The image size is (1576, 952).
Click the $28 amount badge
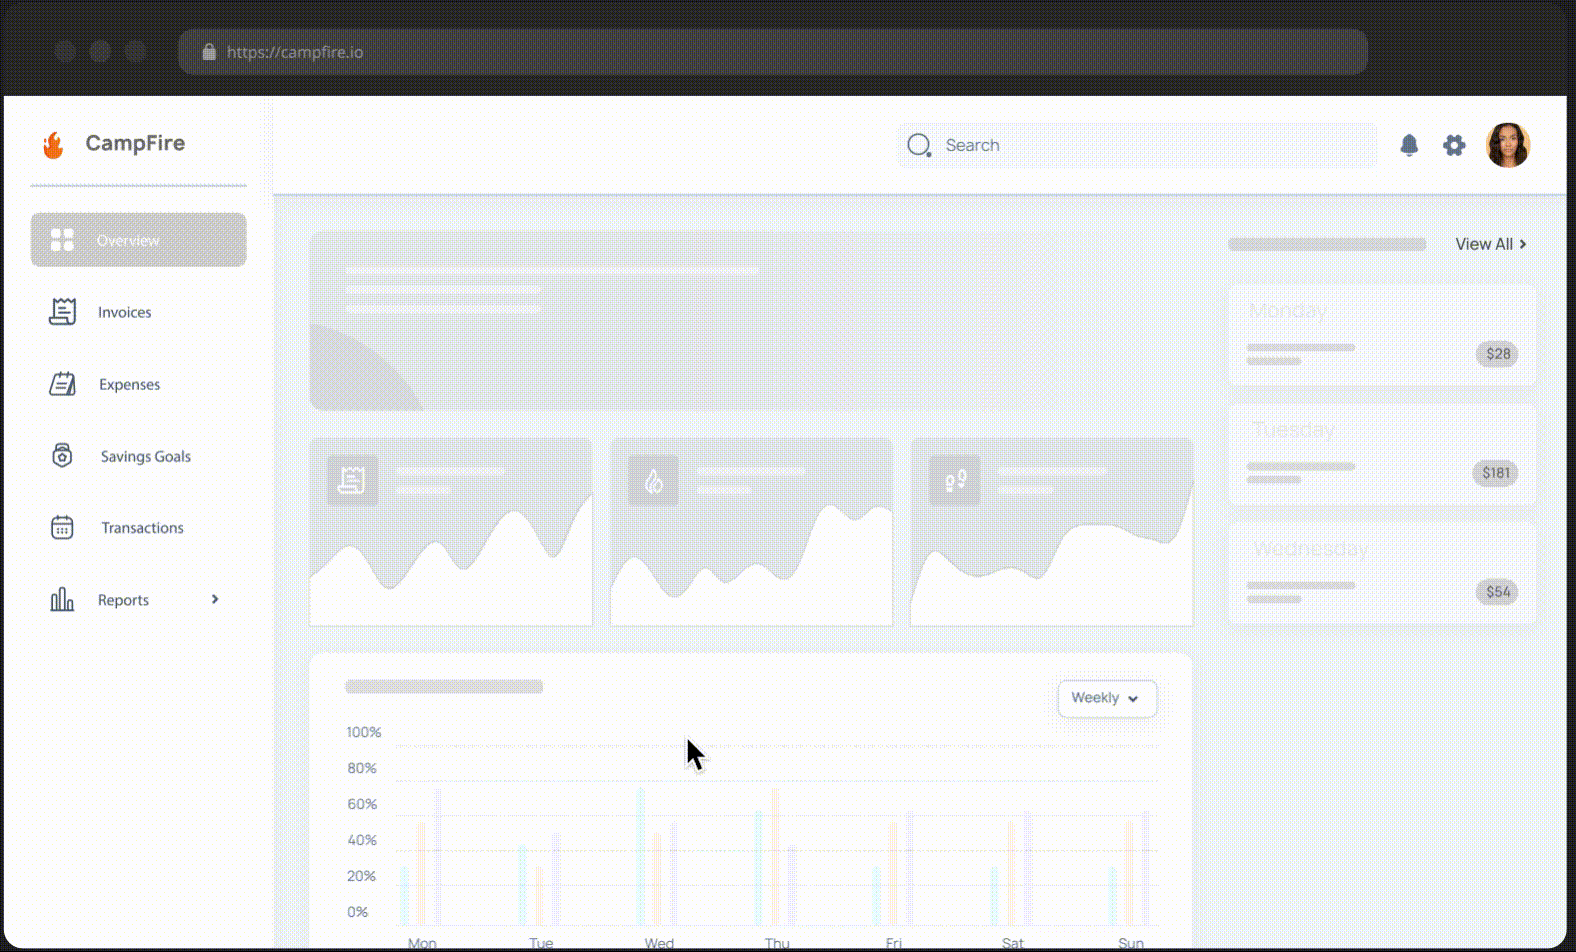tap(1497, 354)
